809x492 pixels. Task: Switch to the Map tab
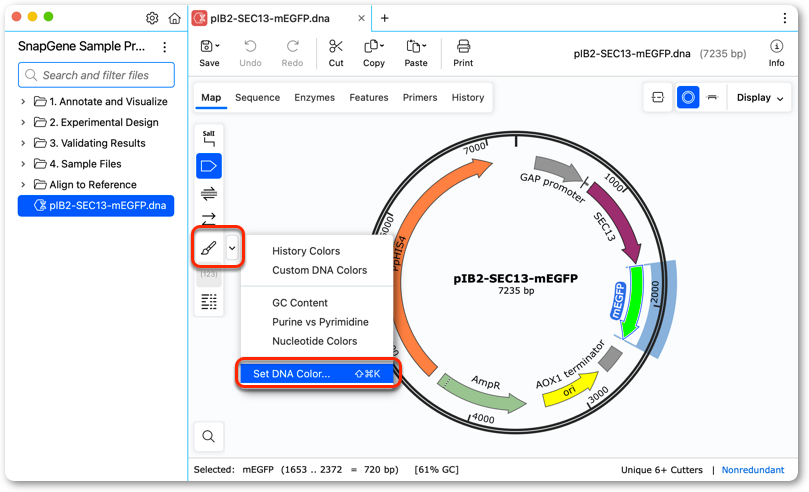(x=211, y=97)
